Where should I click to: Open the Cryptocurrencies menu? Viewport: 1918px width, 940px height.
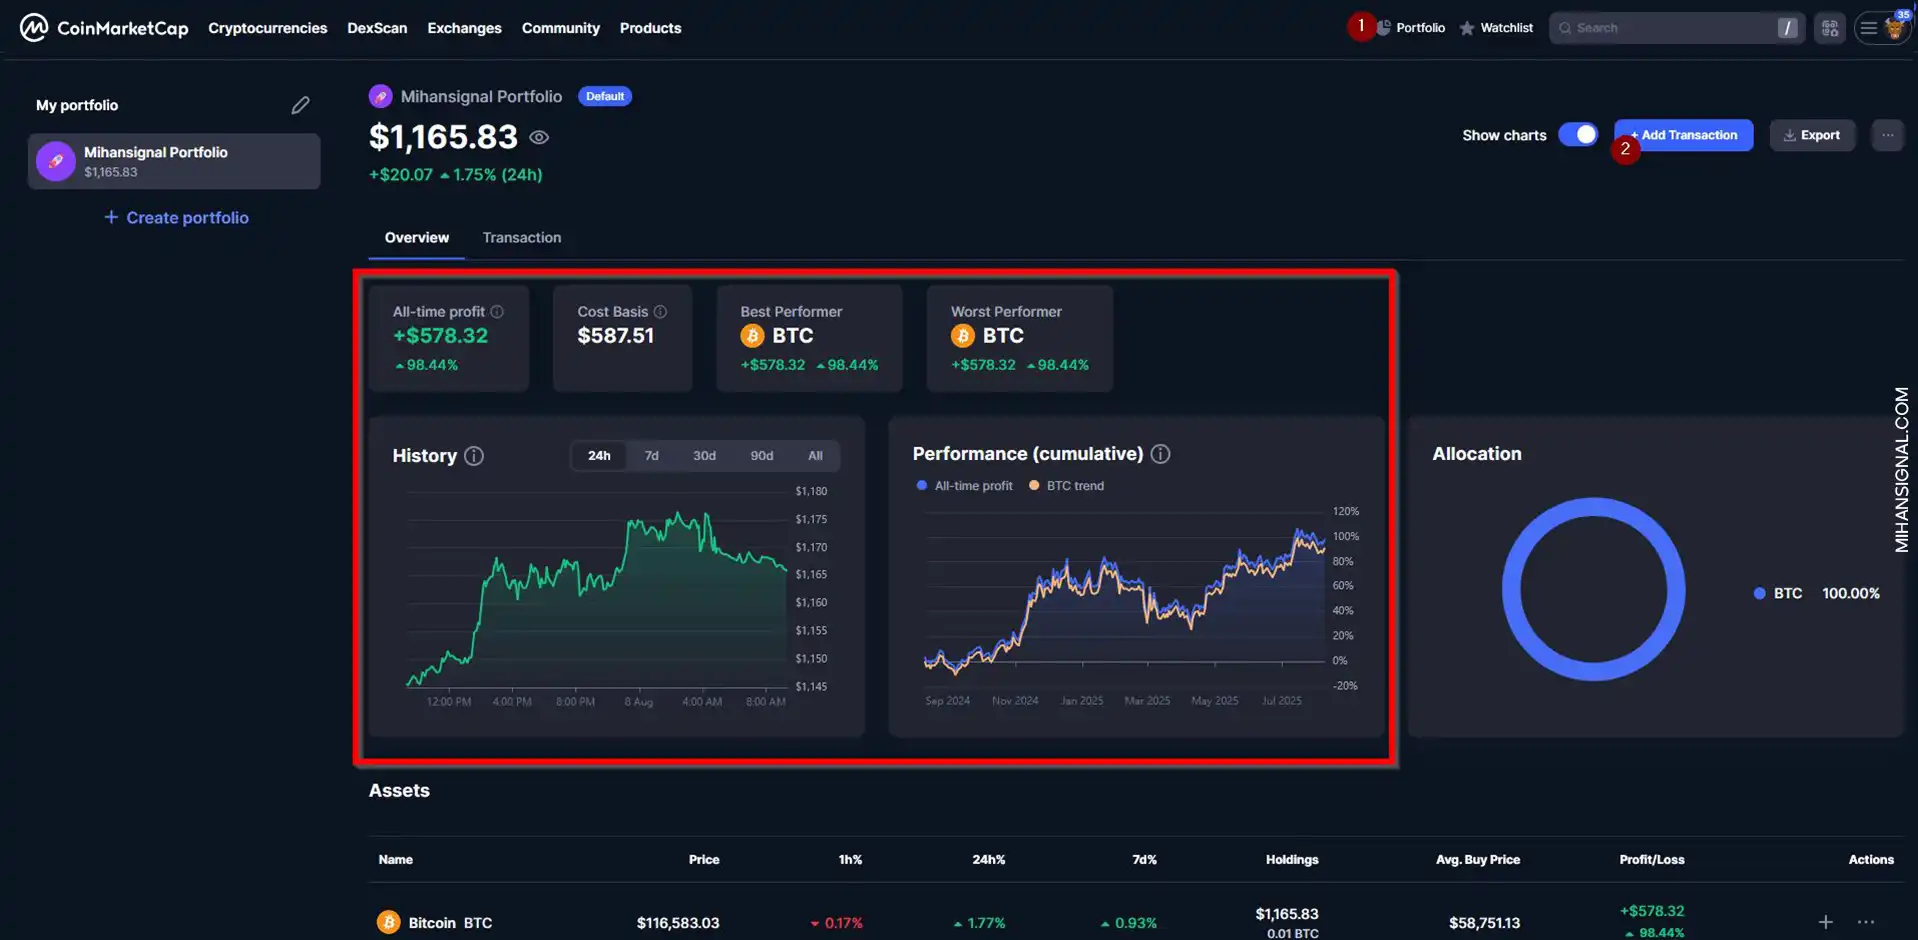point(267,28)
